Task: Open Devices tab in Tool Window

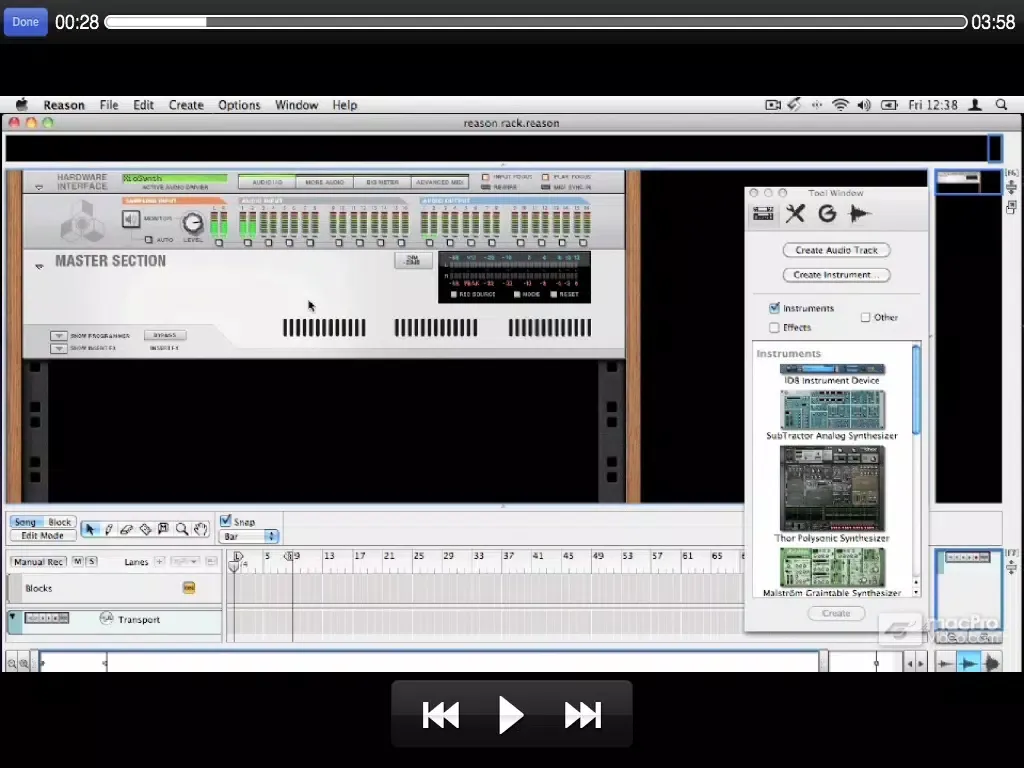Action: tap(763, 214)
